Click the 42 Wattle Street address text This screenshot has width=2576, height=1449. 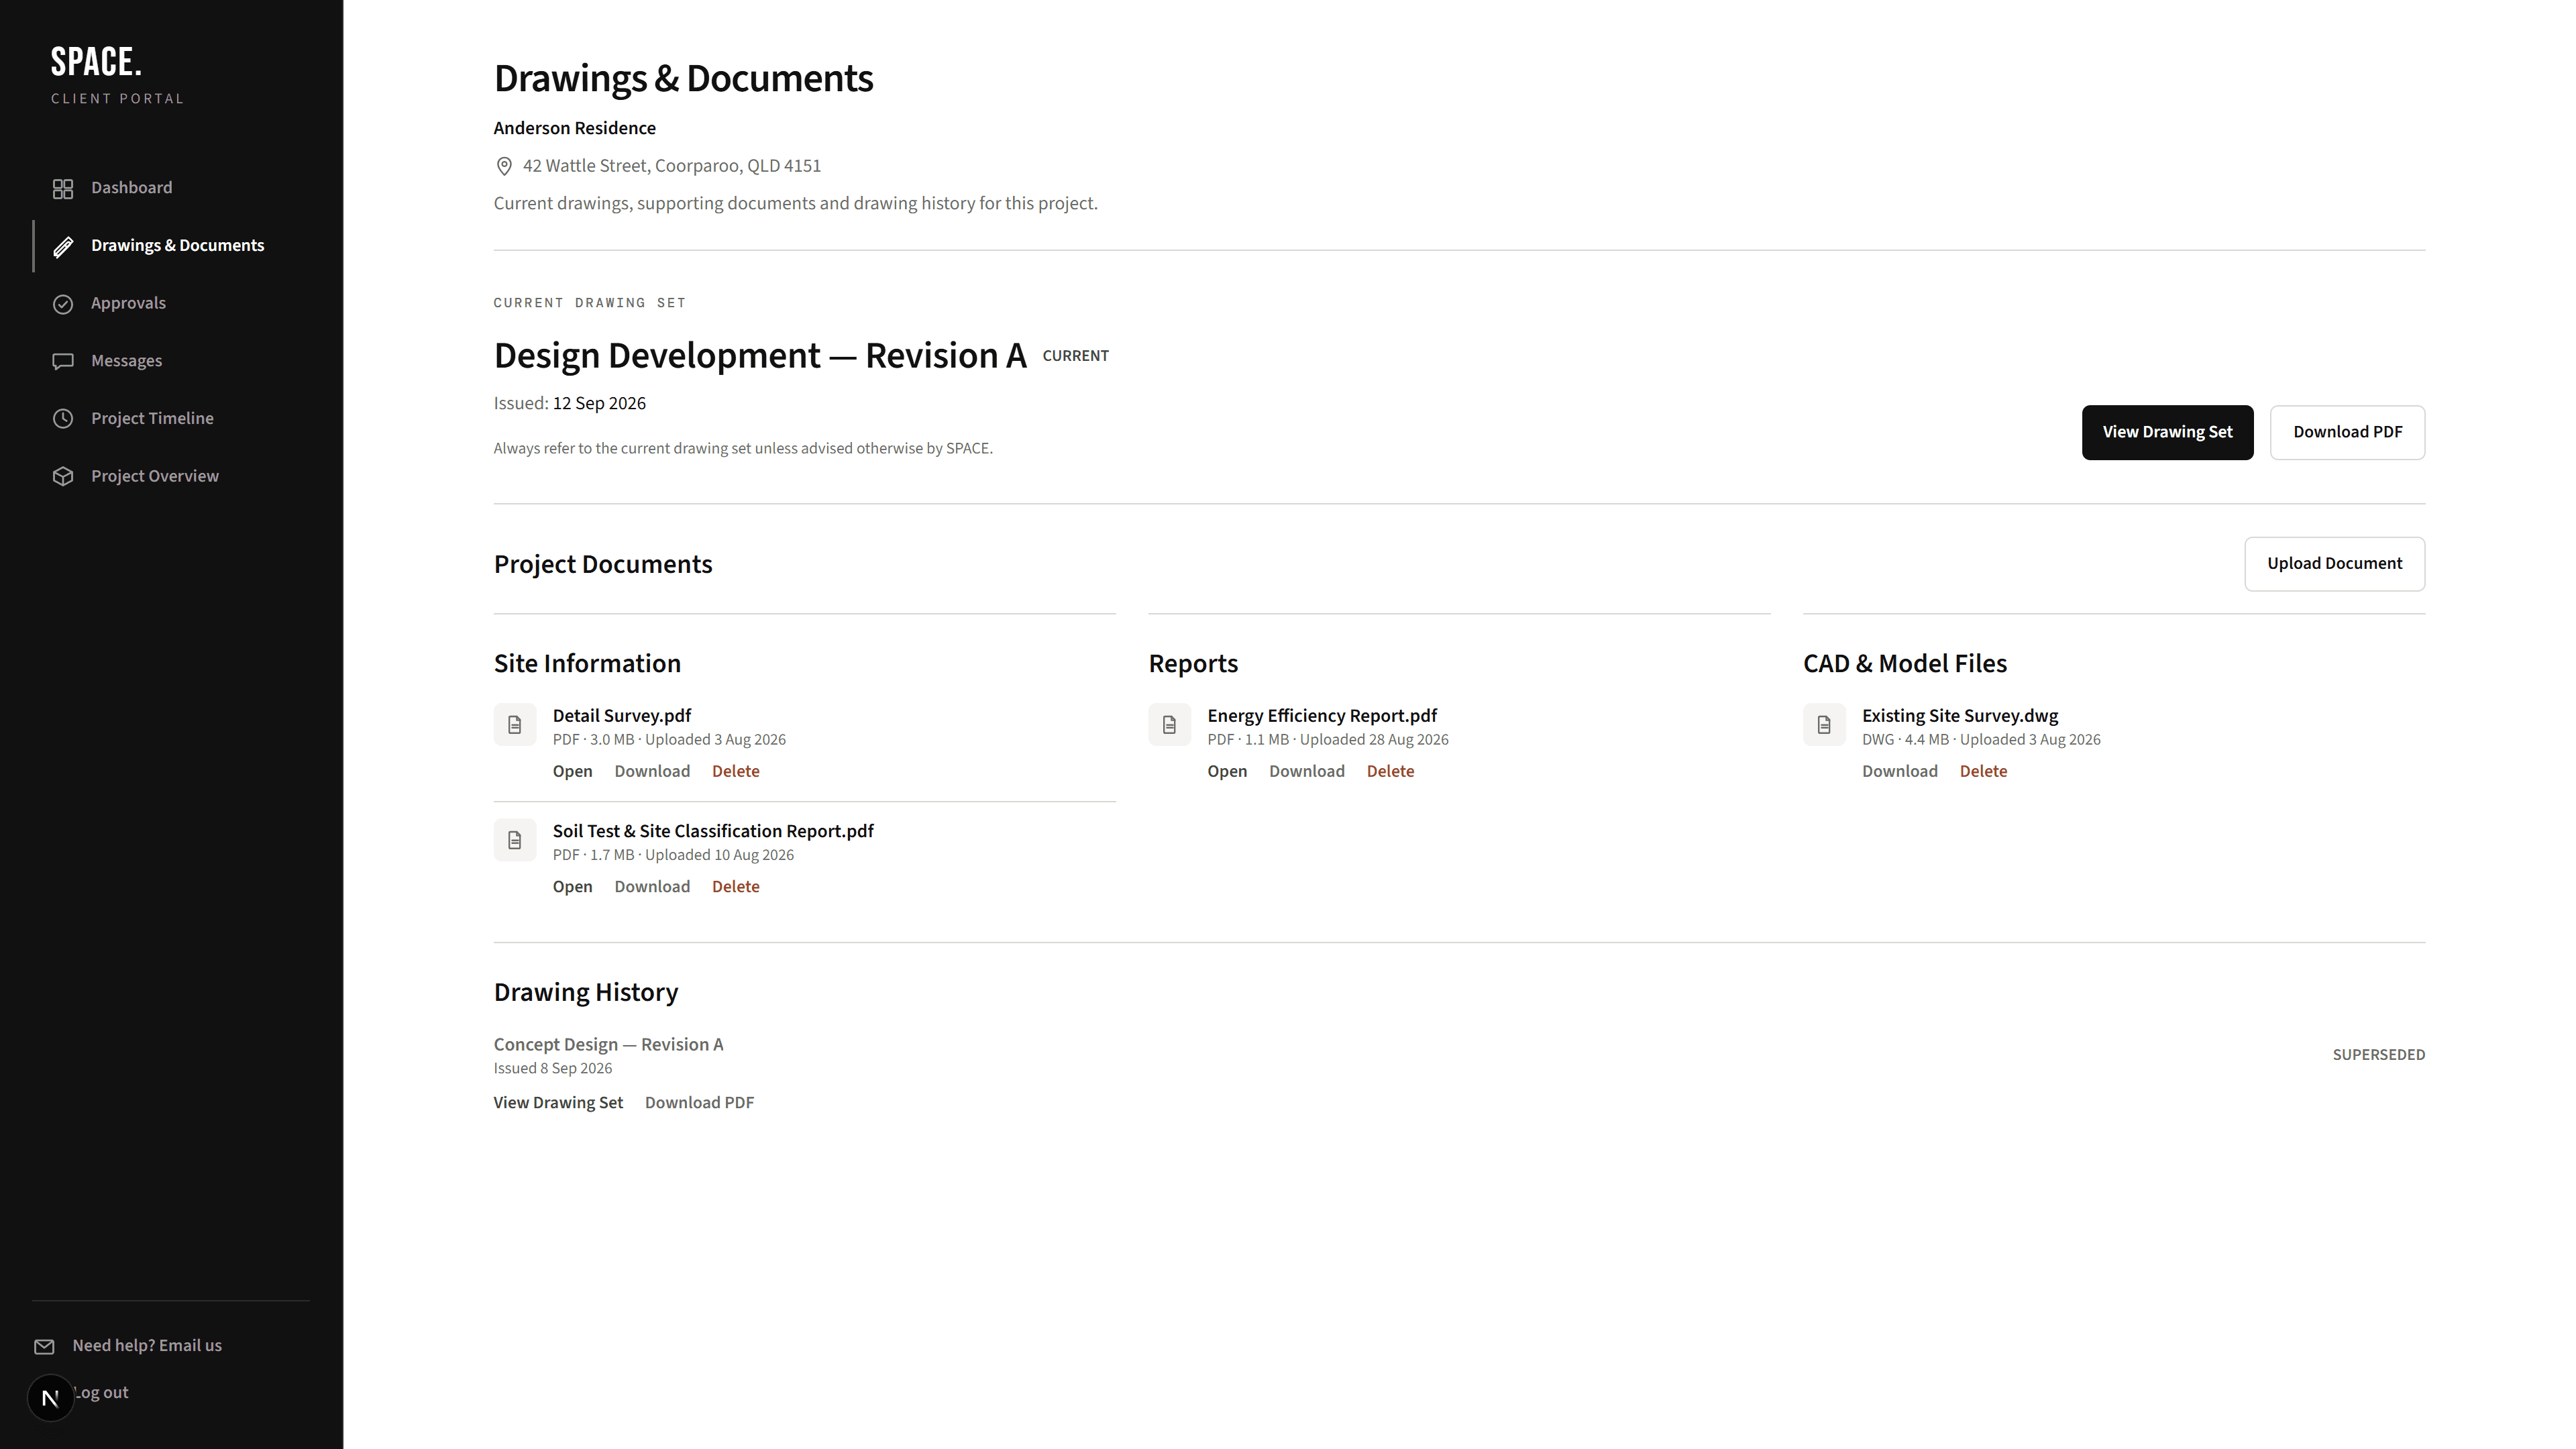click(x=672, y=166)
